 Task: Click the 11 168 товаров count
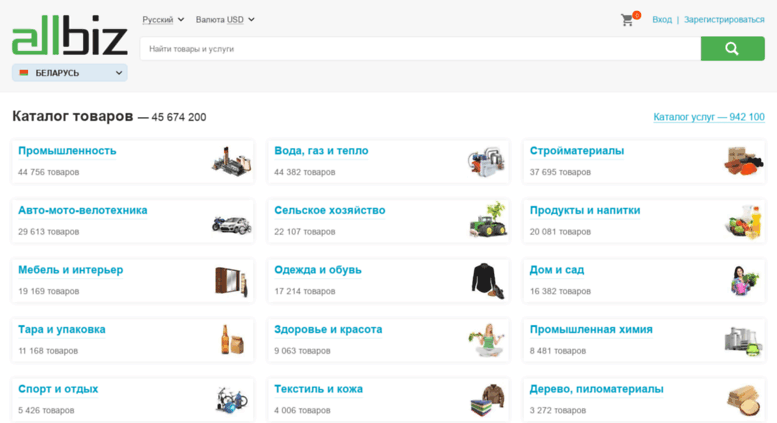tap(48, 351)
